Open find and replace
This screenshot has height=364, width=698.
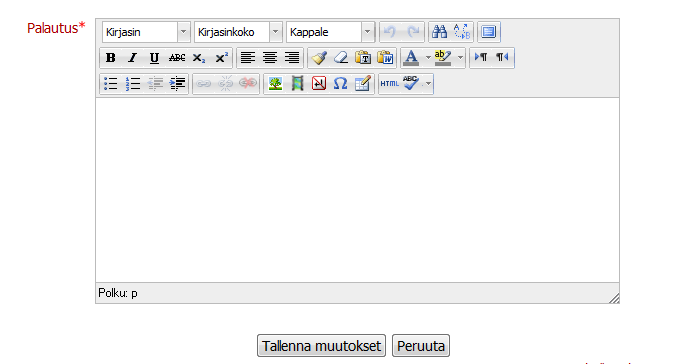462,32
